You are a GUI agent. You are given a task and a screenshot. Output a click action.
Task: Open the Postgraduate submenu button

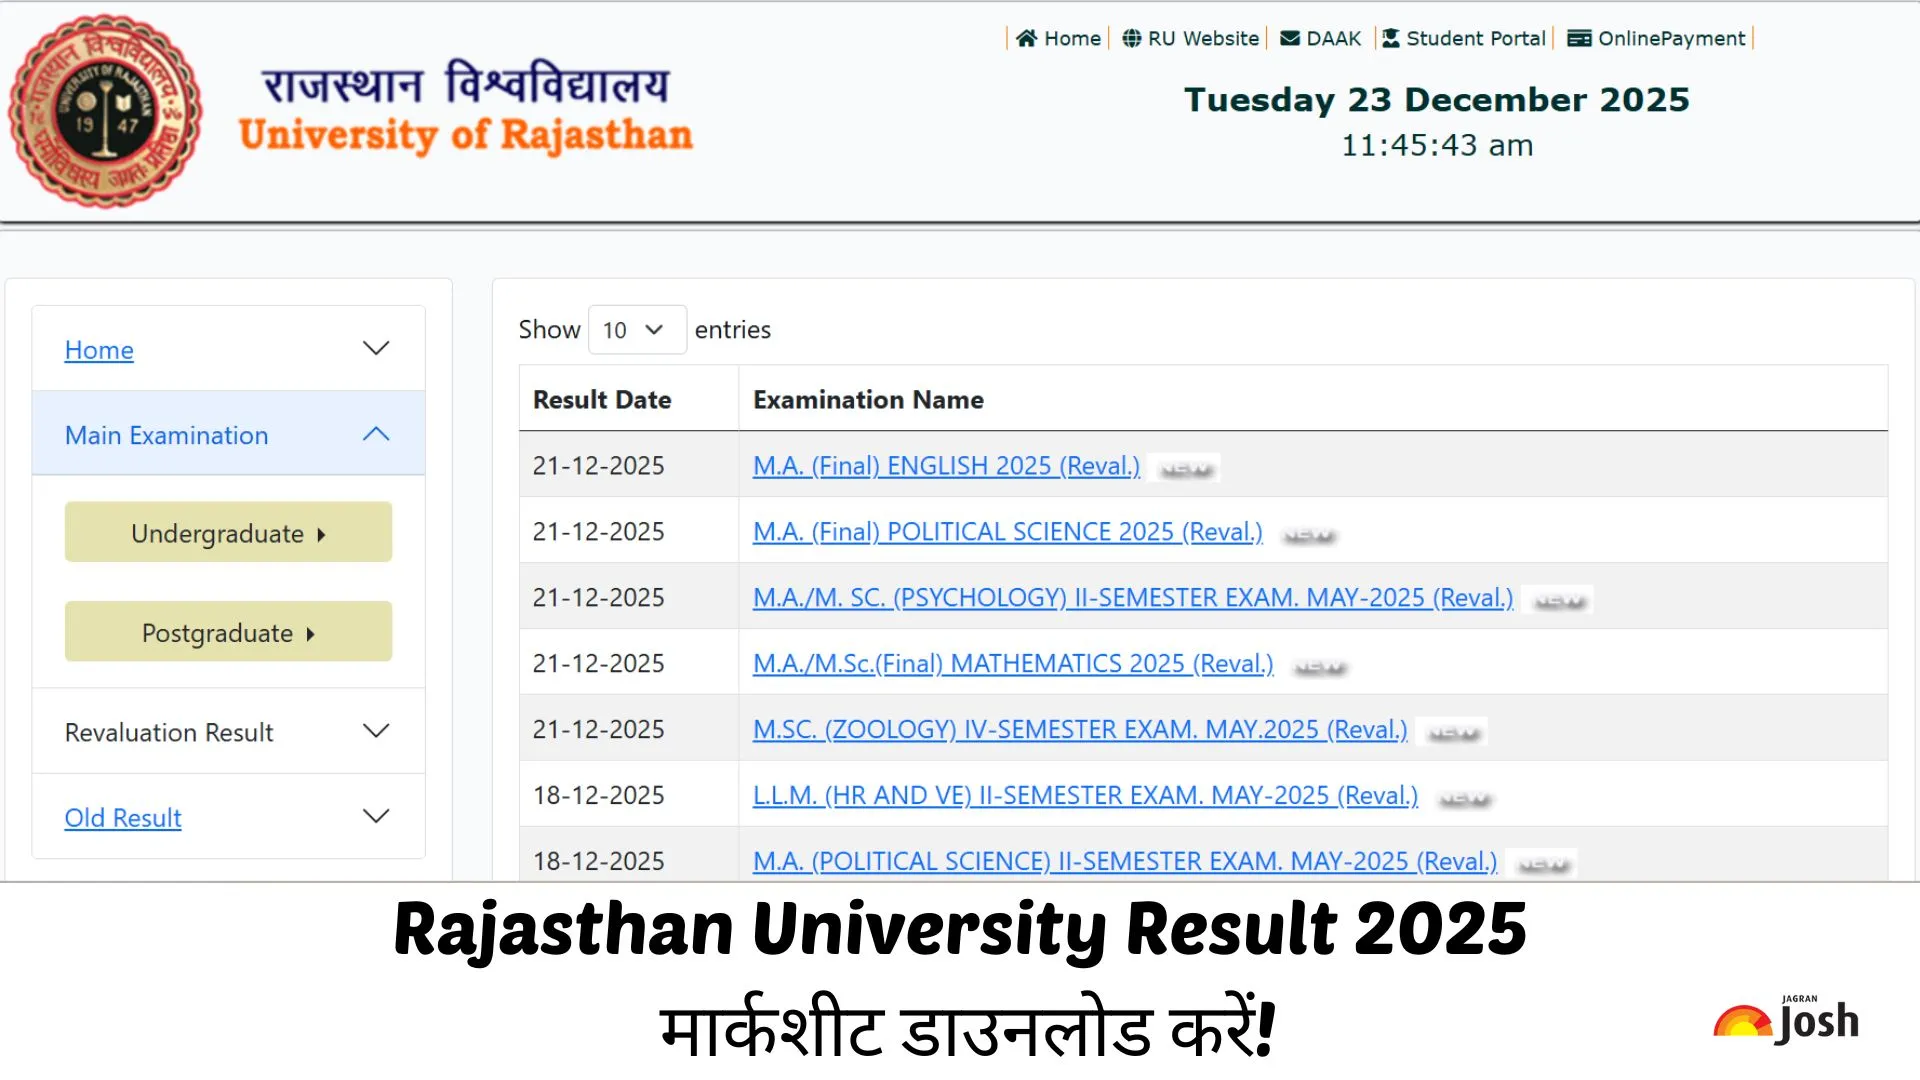(x=228, y=632)
